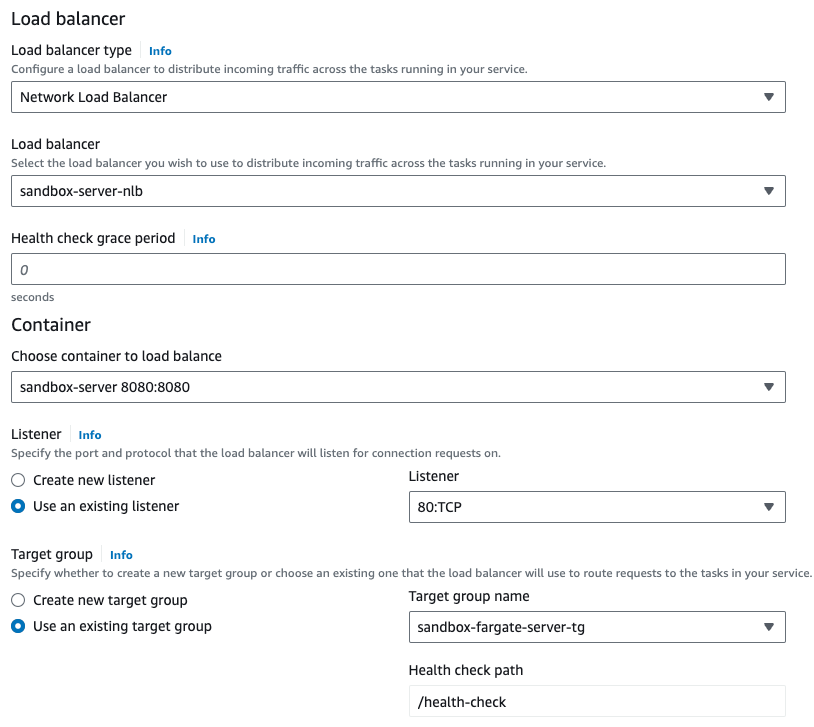Choose Create new target group radio

(18, 600)
